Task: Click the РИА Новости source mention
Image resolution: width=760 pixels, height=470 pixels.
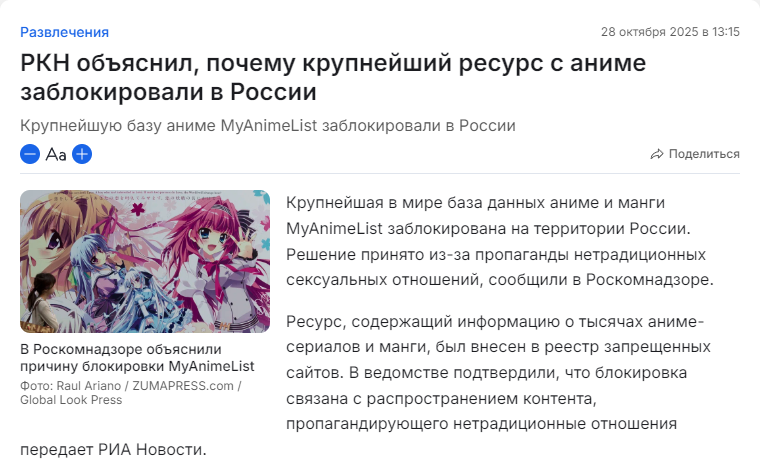Action: [152, 450]
